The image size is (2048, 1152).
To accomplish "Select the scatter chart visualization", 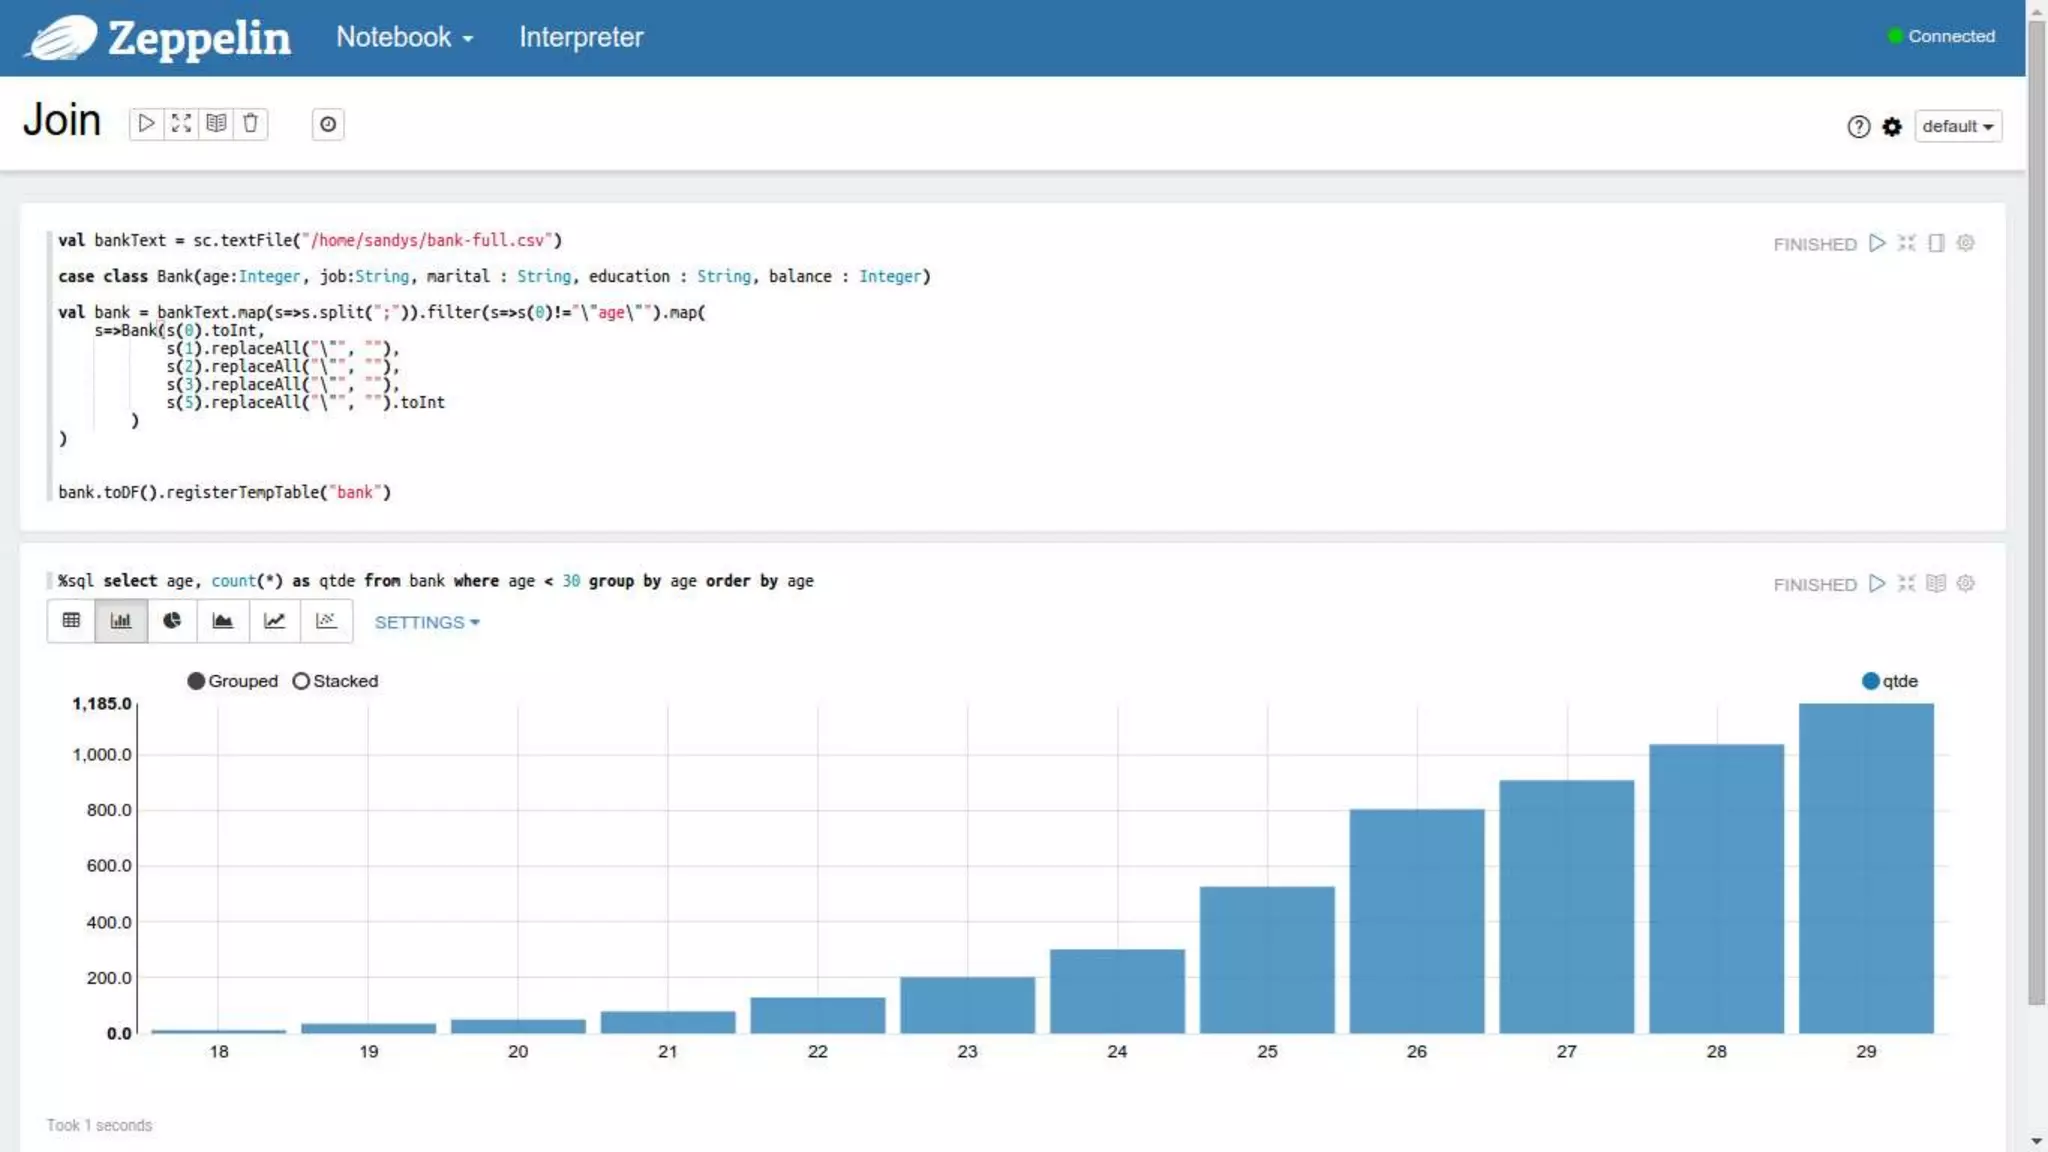I will [326, 621].
